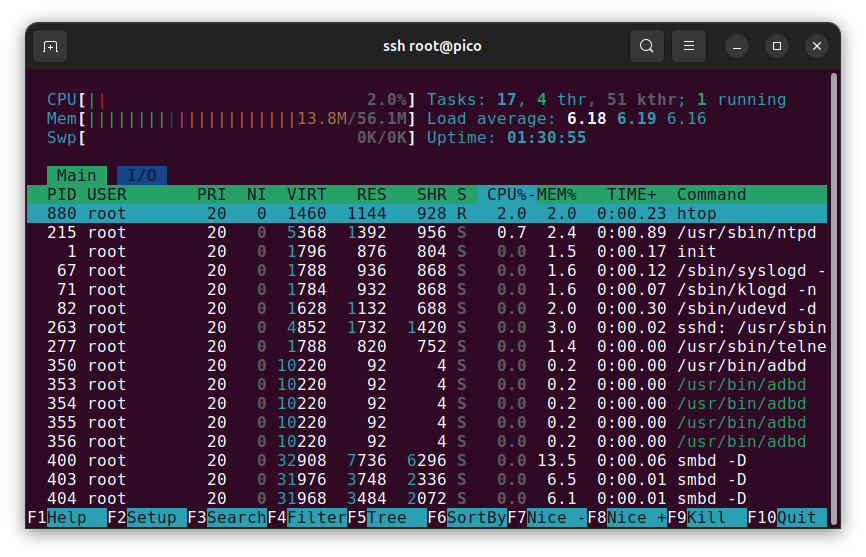Screen dimensions: 866x557
Task: Click F10 Quit to exit htop
Action: [787, 518]
